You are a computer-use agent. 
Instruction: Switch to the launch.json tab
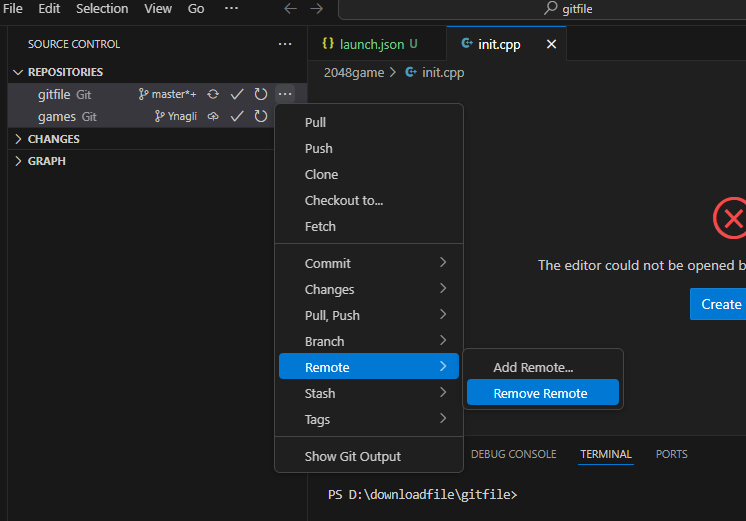pos(377,44)
